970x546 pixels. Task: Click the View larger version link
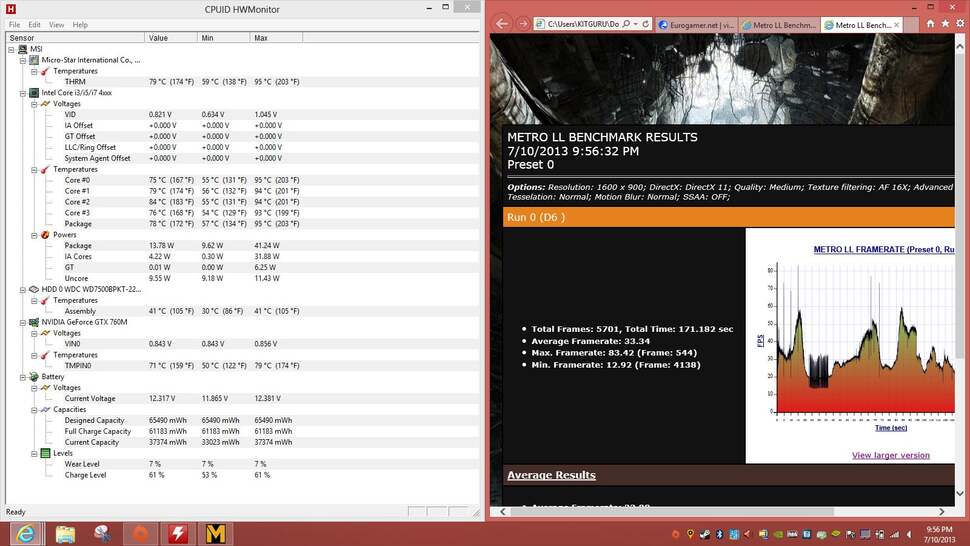[890, 455]
